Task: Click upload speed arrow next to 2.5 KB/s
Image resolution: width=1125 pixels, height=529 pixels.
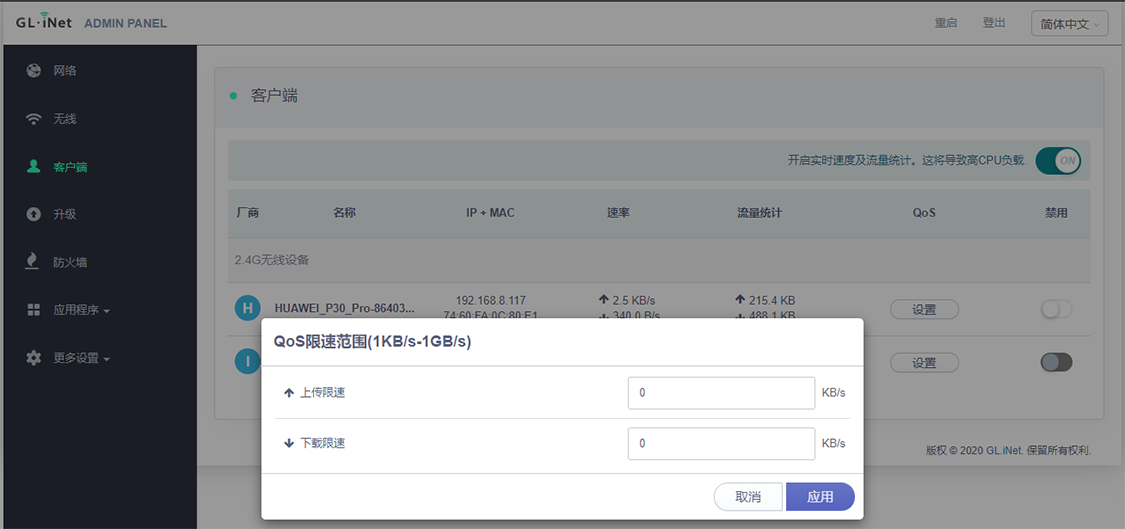Action: coord(603,300)
